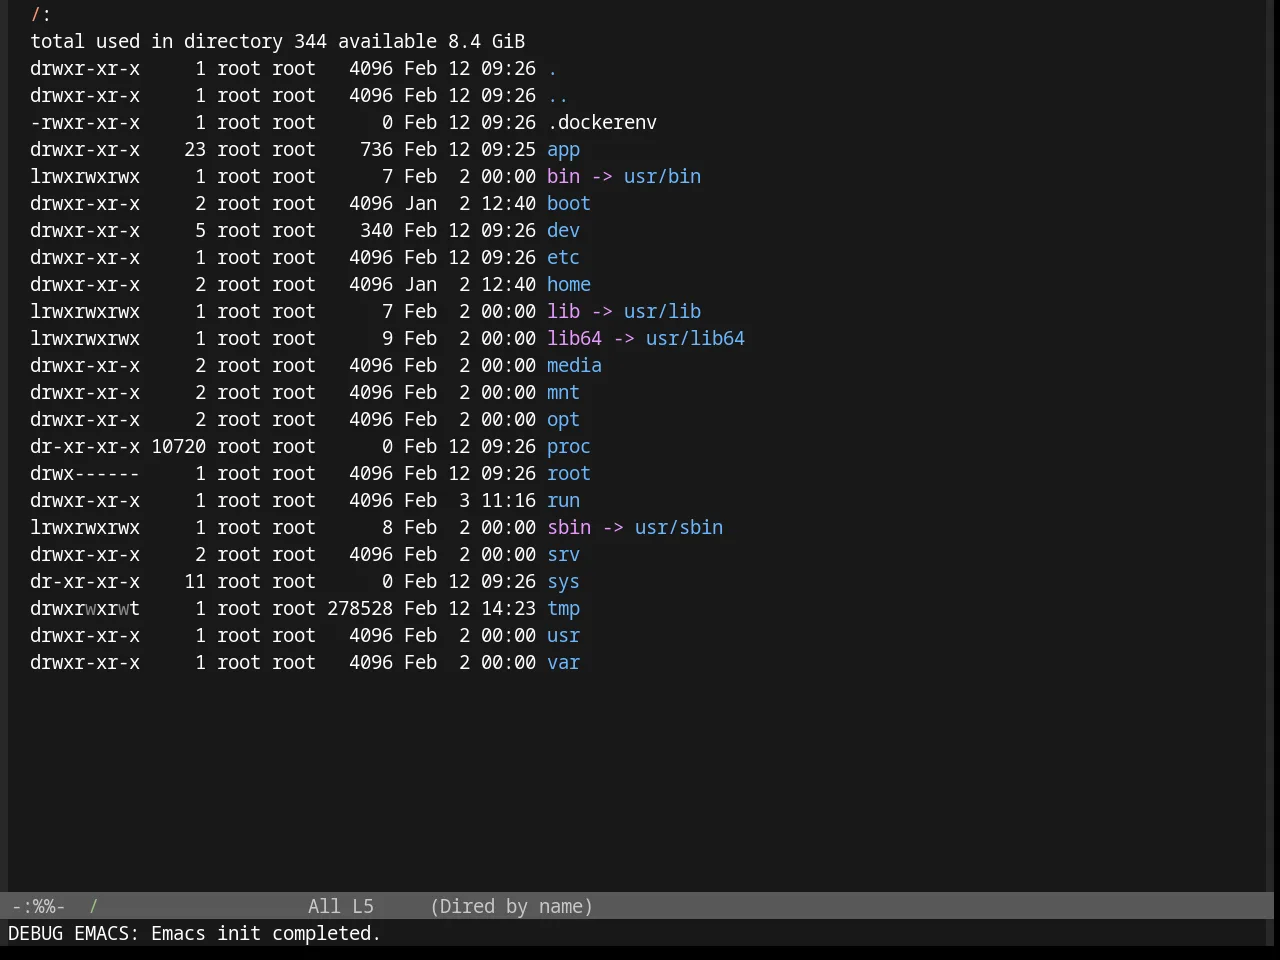Click 'All L5' position indicator in mode line
The height and width of the screenshot is (960, 1280).
pyautogui.click(x=341, y=907)
